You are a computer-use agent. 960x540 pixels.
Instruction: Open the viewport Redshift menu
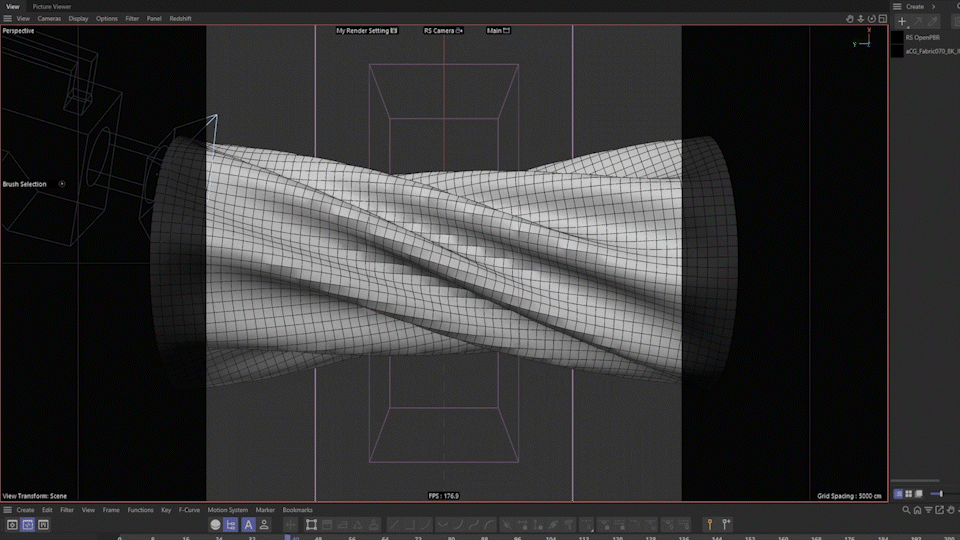point(181,18)
